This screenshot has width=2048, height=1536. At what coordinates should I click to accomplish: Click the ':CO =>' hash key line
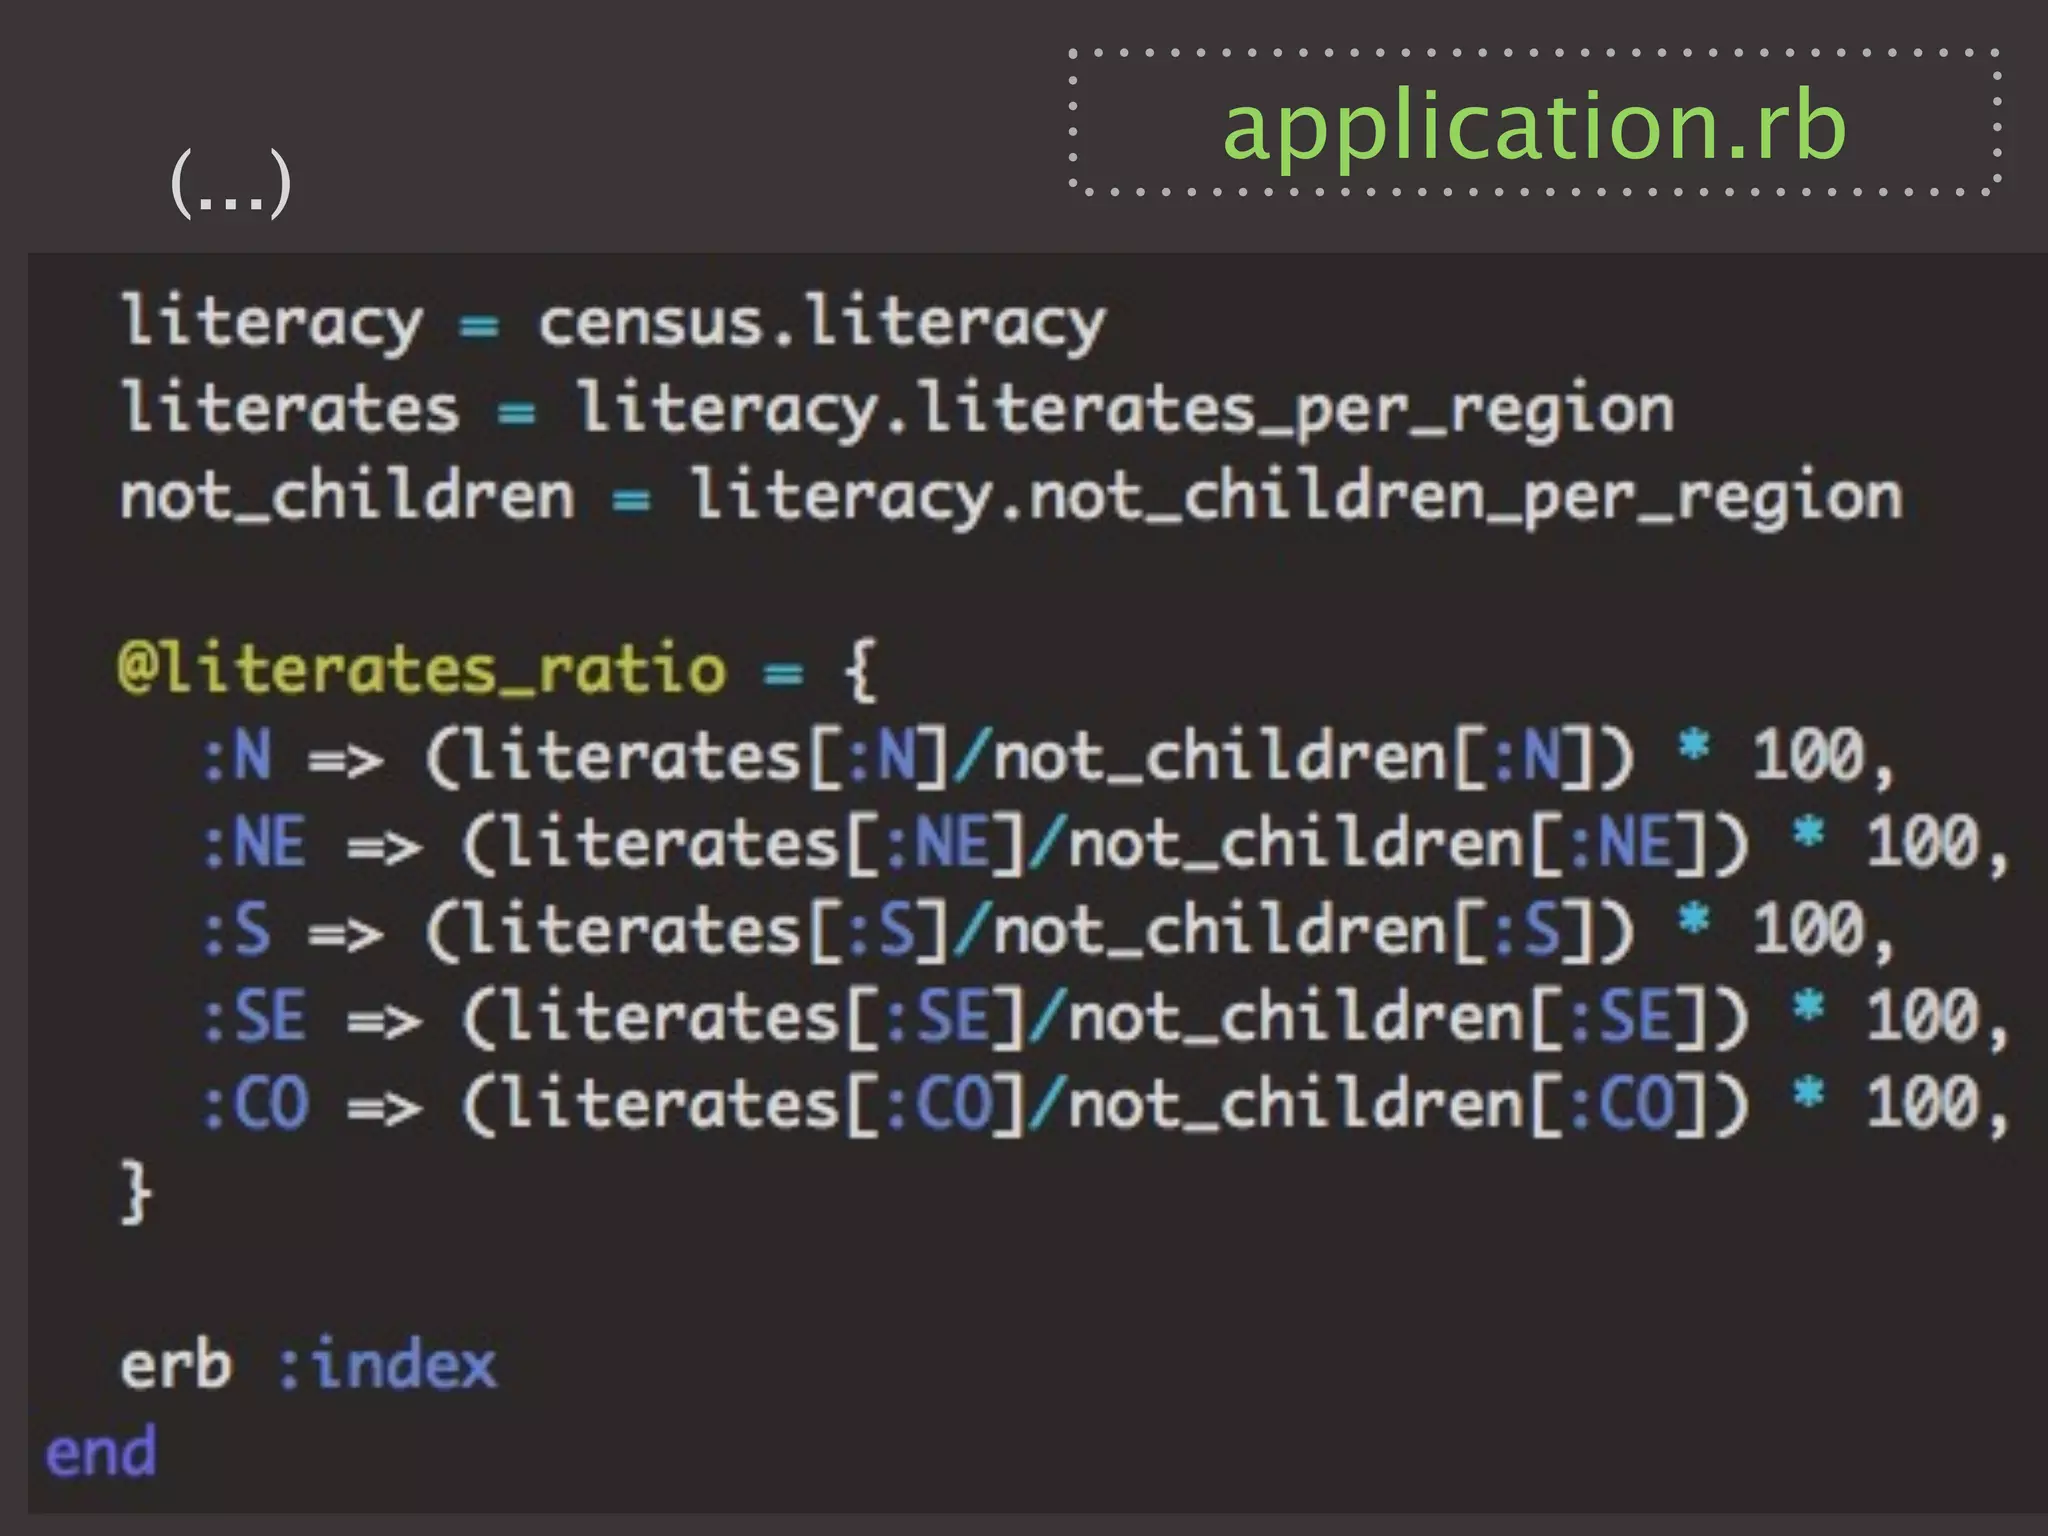click(x=1105, y=1104)
